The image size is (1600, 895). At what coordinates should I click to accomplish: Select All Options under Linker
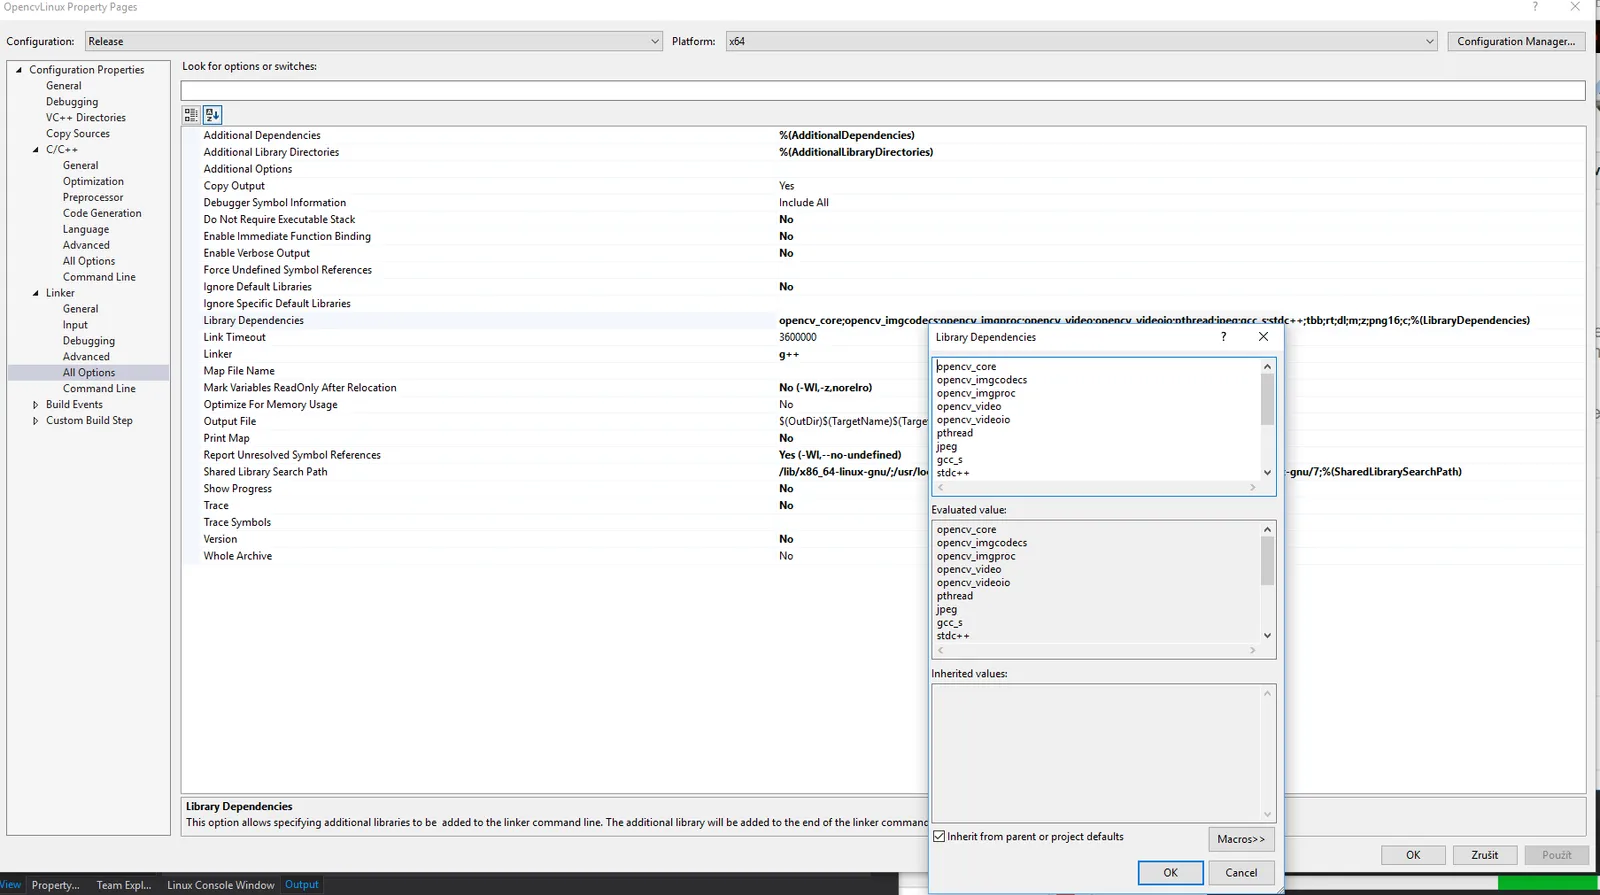(89, 373)
